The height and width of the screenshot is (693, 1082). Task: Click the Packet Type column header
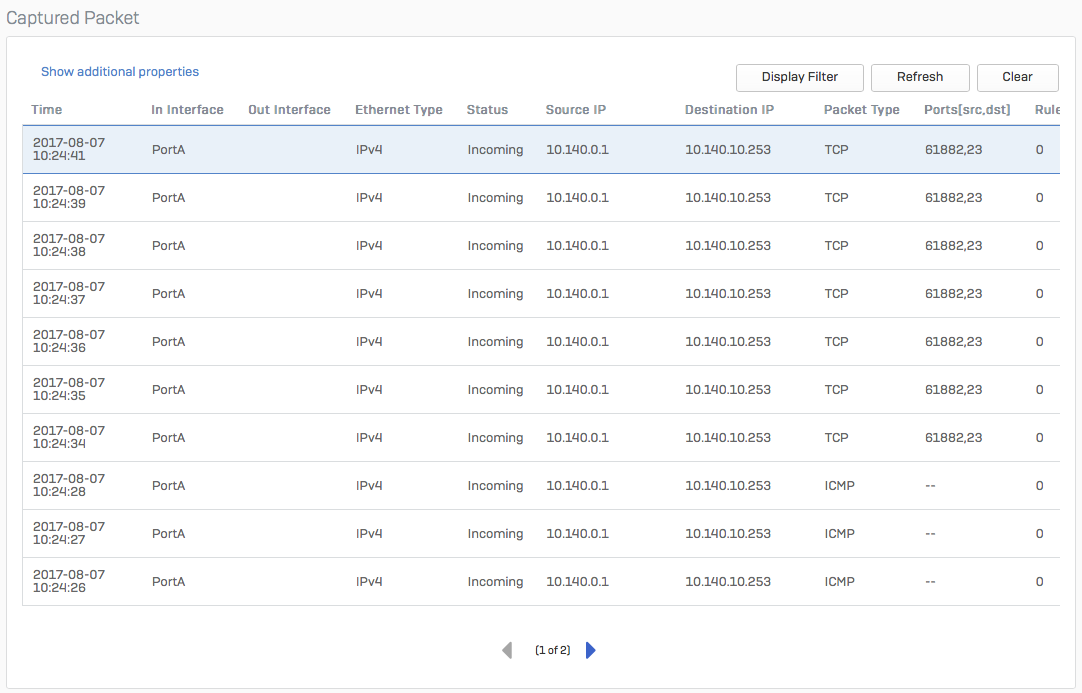tap(861, 110)
